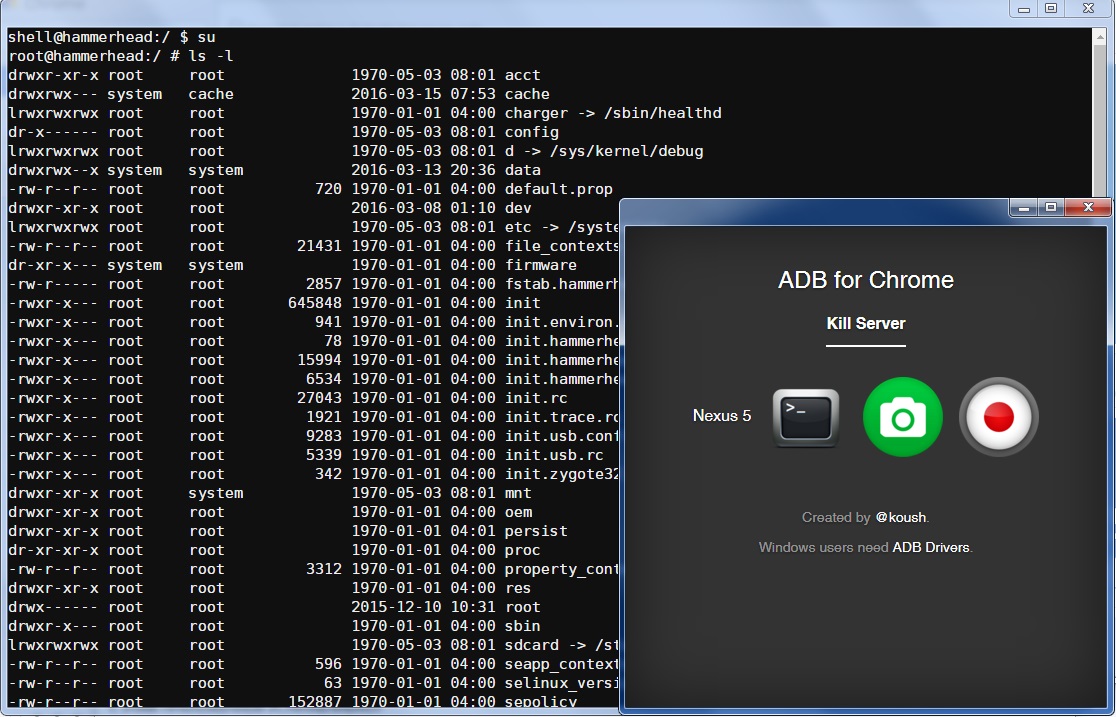Close the terminal shell window
Screen dimensions: 1116x717
tap(1086, 8)
